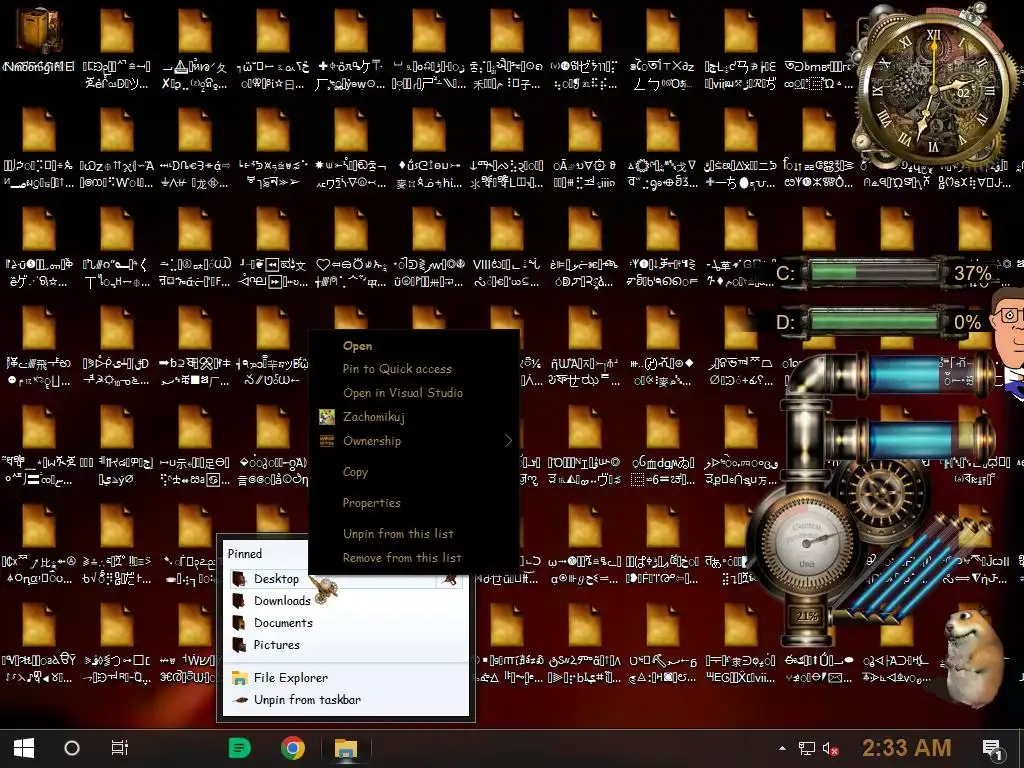Expand the Ownership submenu

(x=415, y=441)
